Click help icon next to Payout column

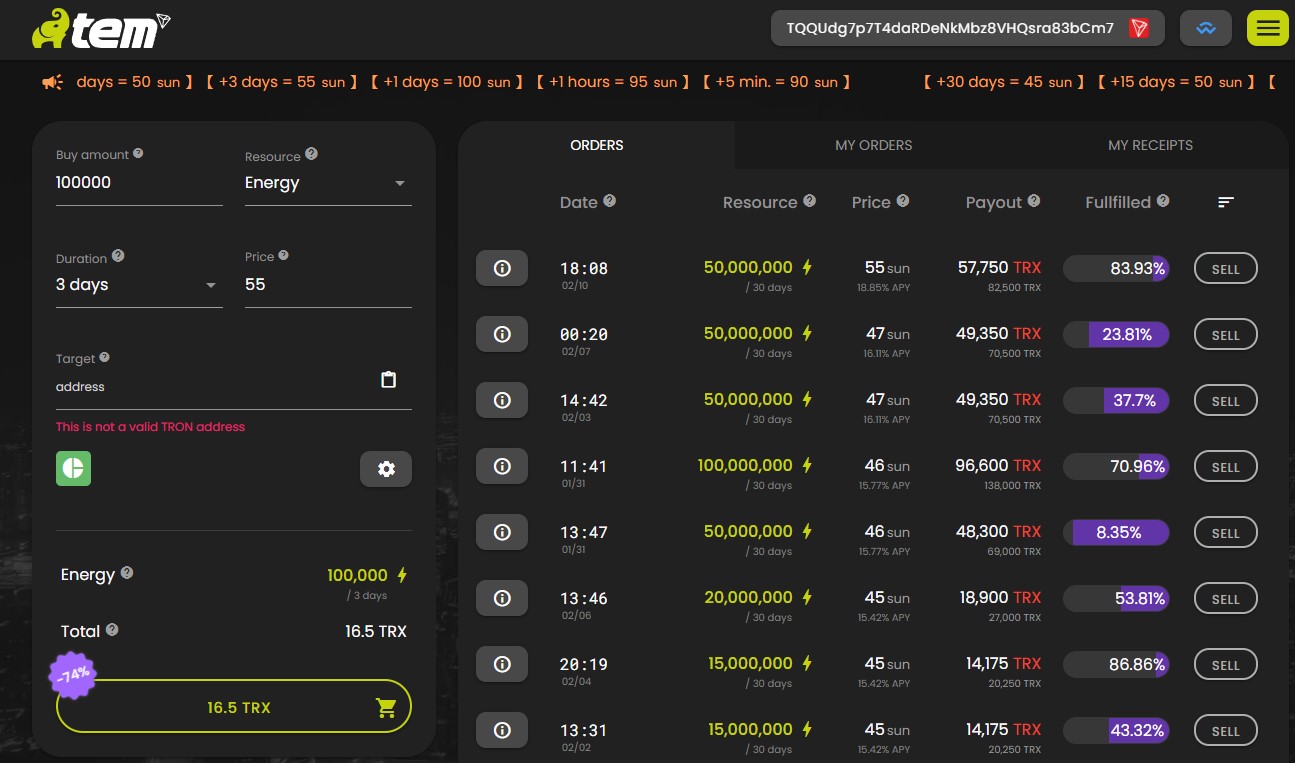[x=1034, y=201]
